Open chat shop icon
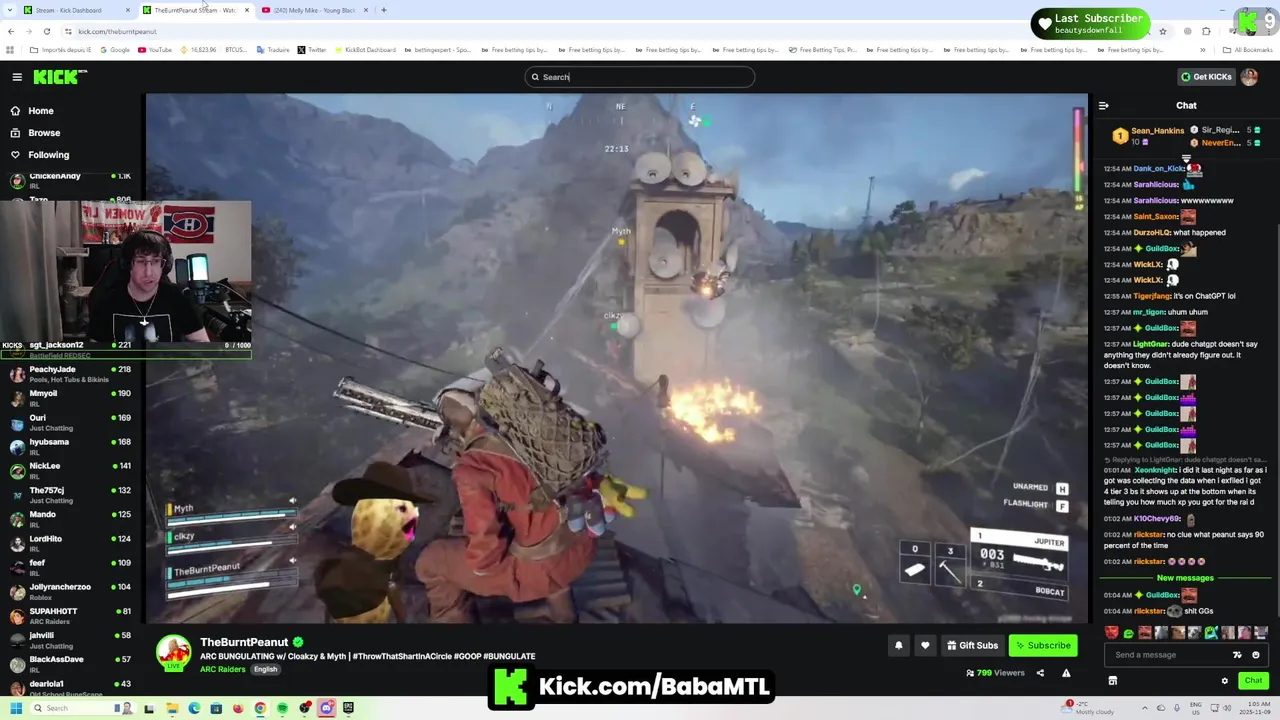Viewport: 1280px width, 720px height. coord(1112,680)
